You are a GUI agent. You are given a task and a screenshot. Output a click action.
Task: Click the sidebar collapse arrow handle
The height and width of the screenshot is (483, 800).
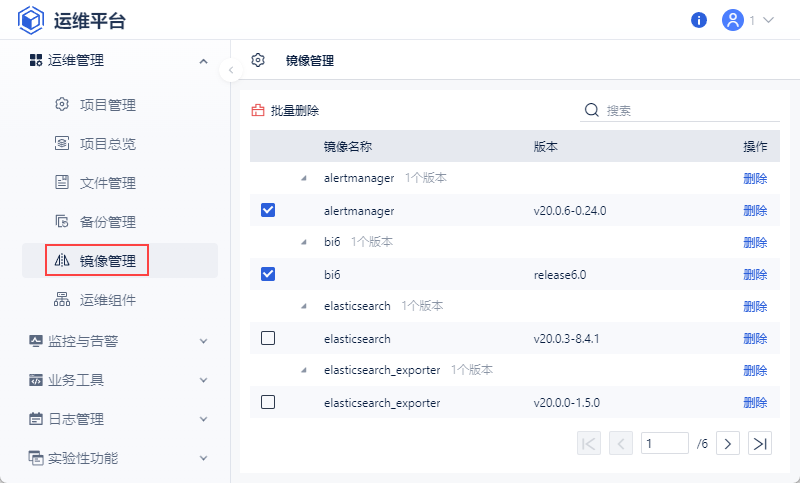click(x=231, y=70)
